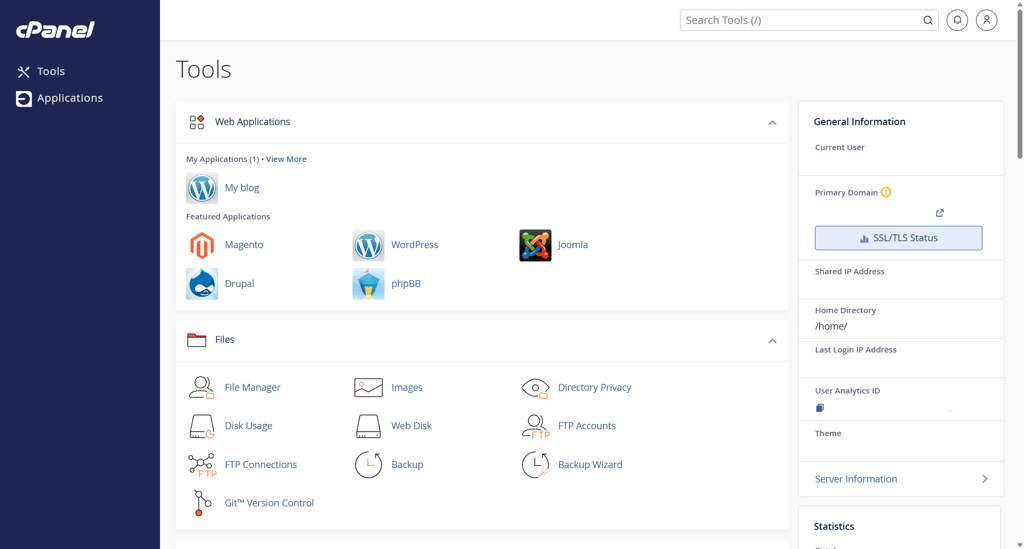Viewport: 1024px width, 549px height.
Task: Click the /home/ directory value
Action: 831,326
